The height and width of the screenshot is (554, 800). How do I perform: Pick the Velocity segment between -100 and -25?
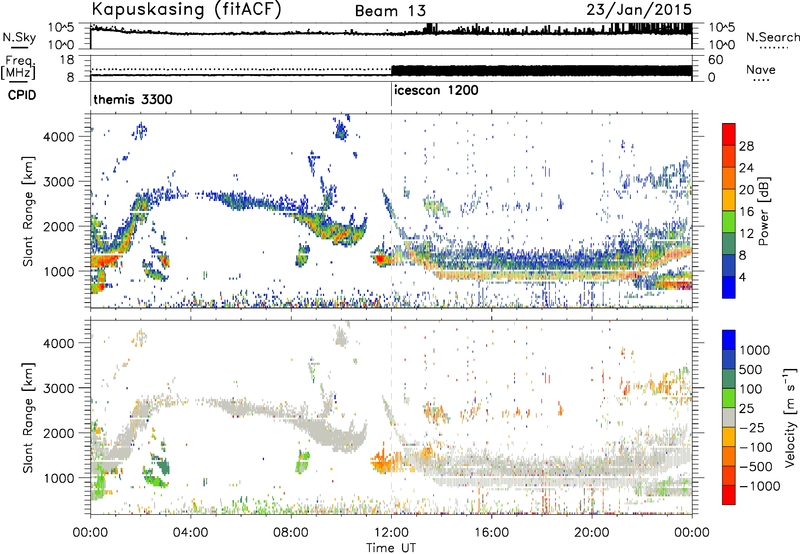729,437
